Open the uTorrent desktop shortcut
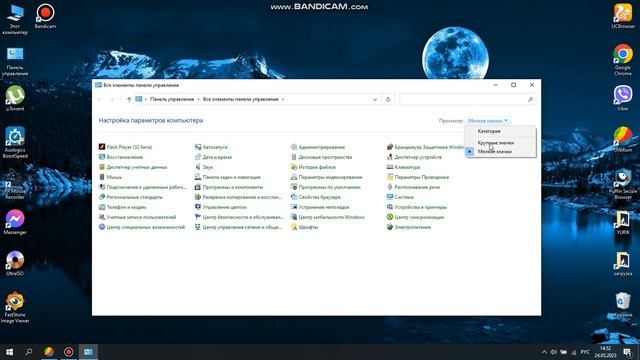 (x=15, y=98)
